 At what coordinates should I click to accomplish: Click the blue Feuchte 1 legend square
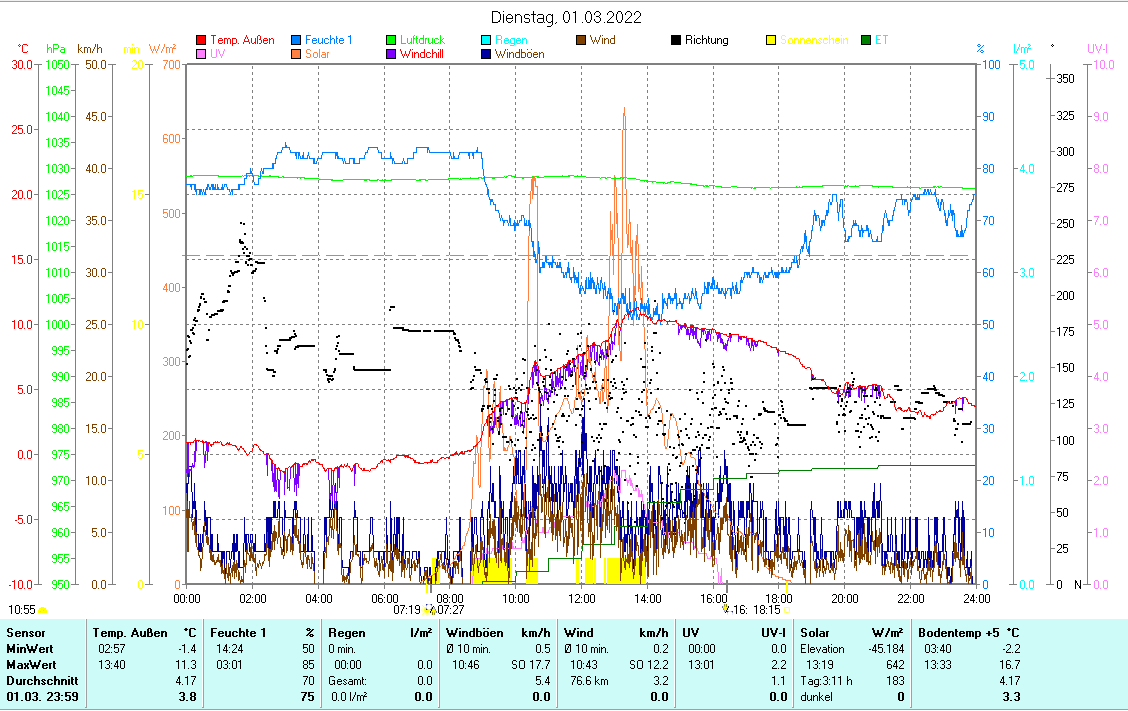click(296, 40)
